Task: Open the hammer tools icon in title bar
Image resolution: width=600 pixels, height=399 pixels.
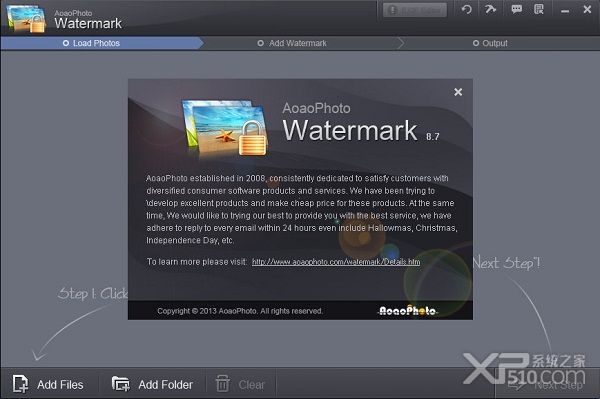Action: coord(490,9)
